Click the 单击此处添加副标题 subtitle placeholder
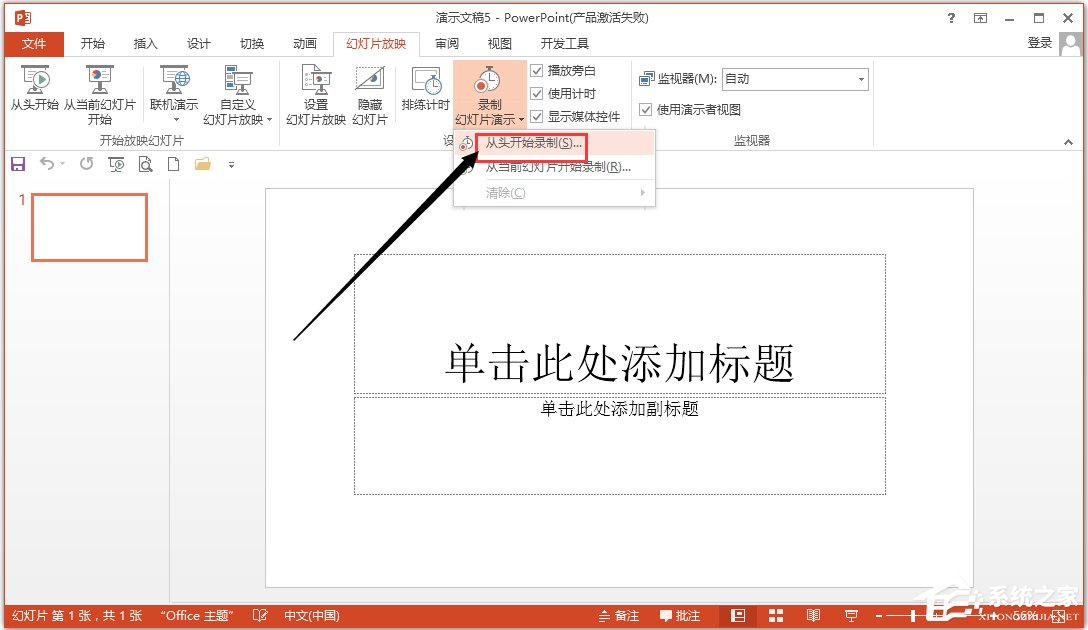Image resolution: width=1088 pixels, height=630 pixels. coord(620,445)
